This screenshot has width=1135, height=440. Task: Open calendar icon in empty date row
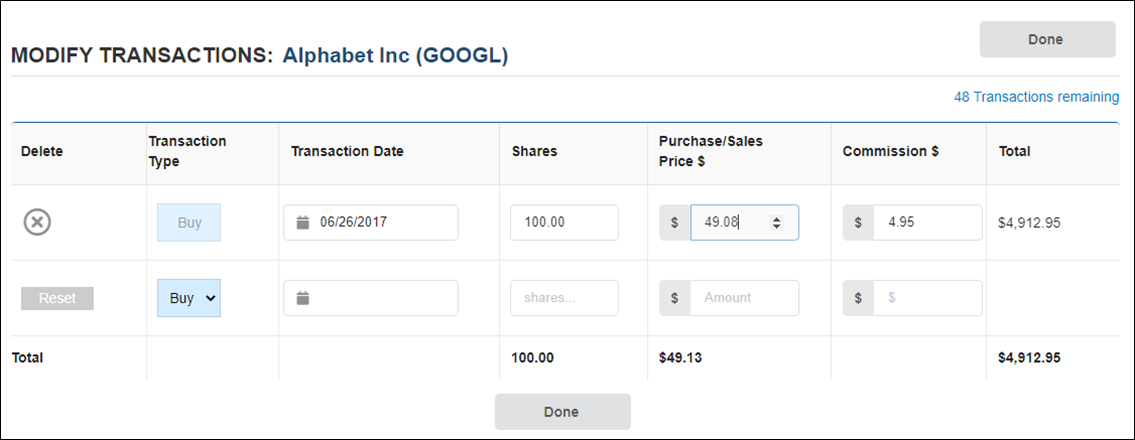303,297
